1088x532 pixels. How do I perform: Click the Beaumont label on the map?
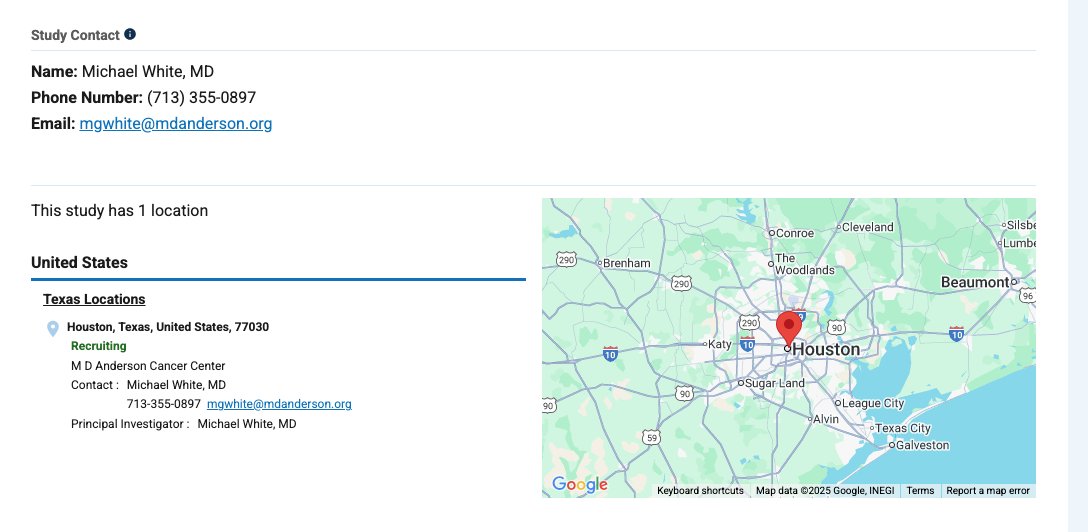tap(975, 282)
